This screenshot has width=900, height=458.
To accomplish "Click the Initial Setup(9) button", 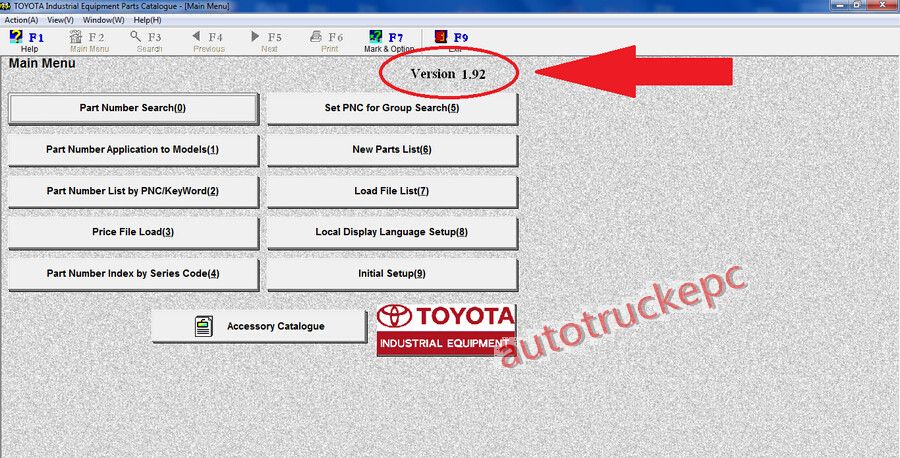I will pyautogui.click(x=391, y=273).
